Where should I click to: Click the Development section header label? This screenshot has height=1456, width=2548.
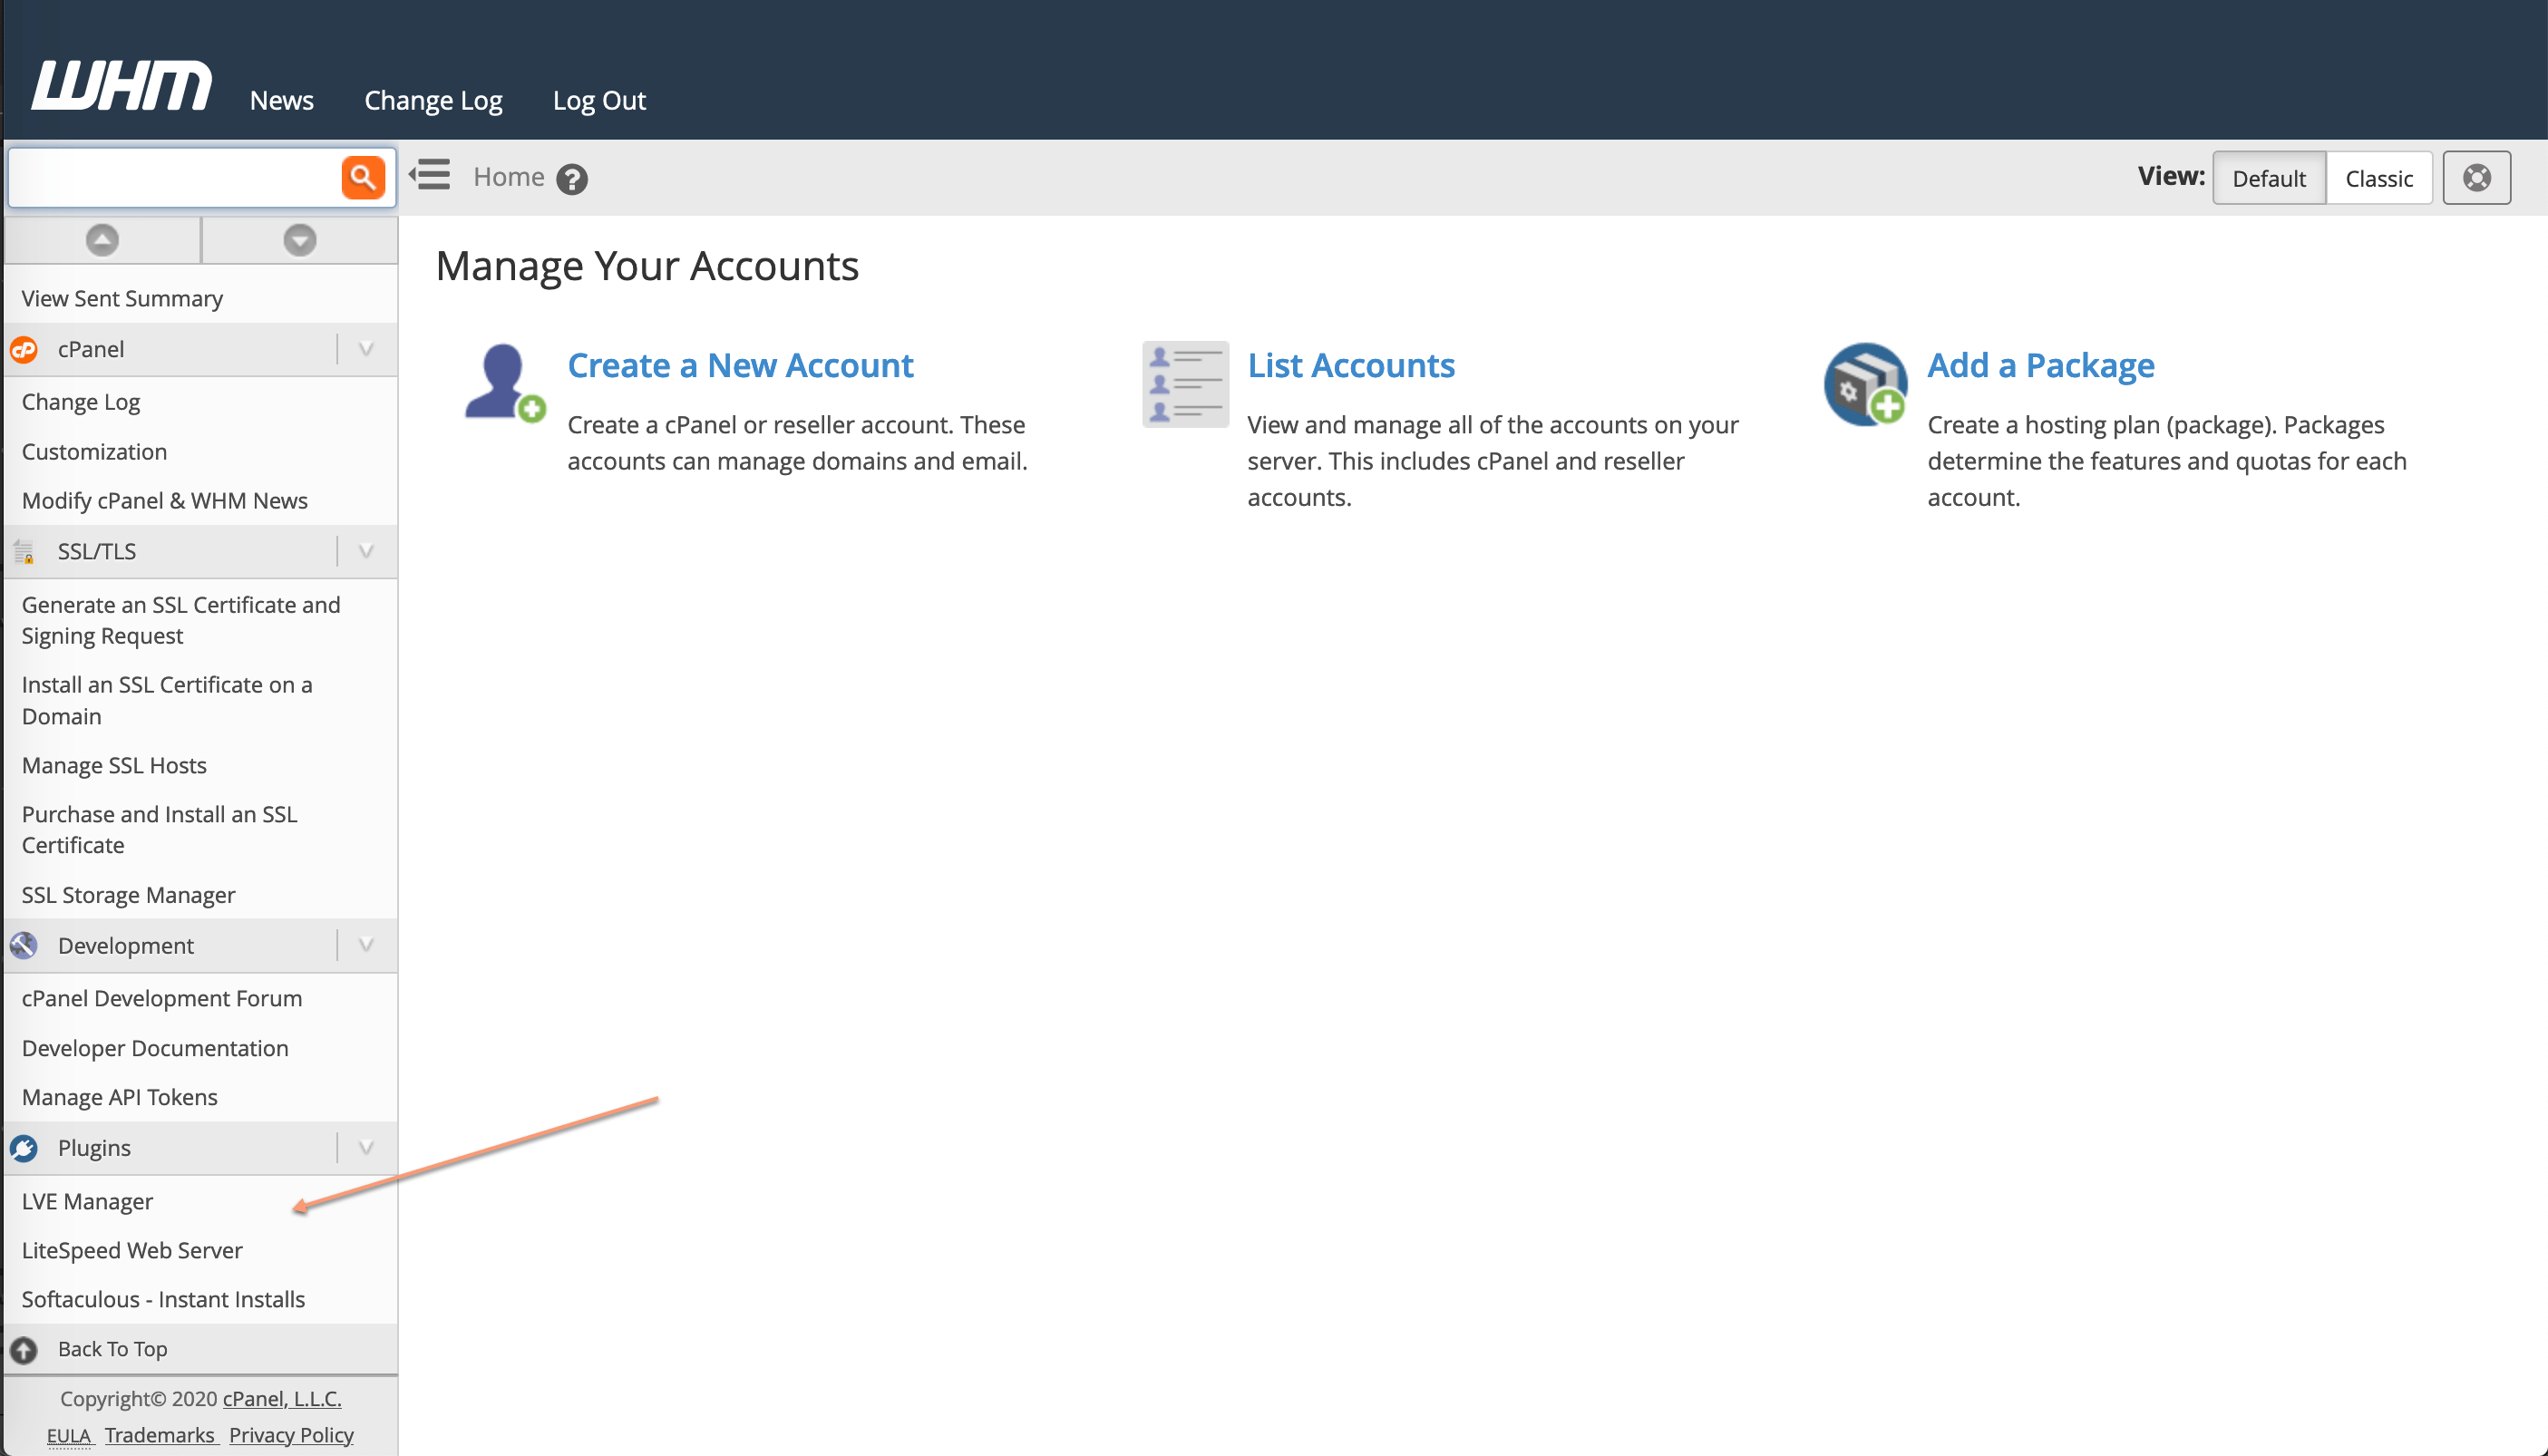[126, 946]
